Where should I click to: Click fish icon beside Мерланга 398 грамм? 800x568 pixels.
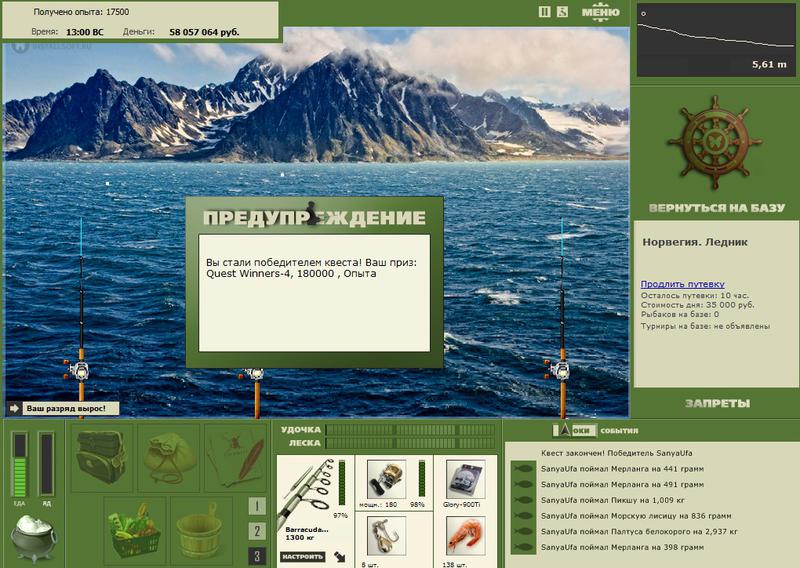523,547
